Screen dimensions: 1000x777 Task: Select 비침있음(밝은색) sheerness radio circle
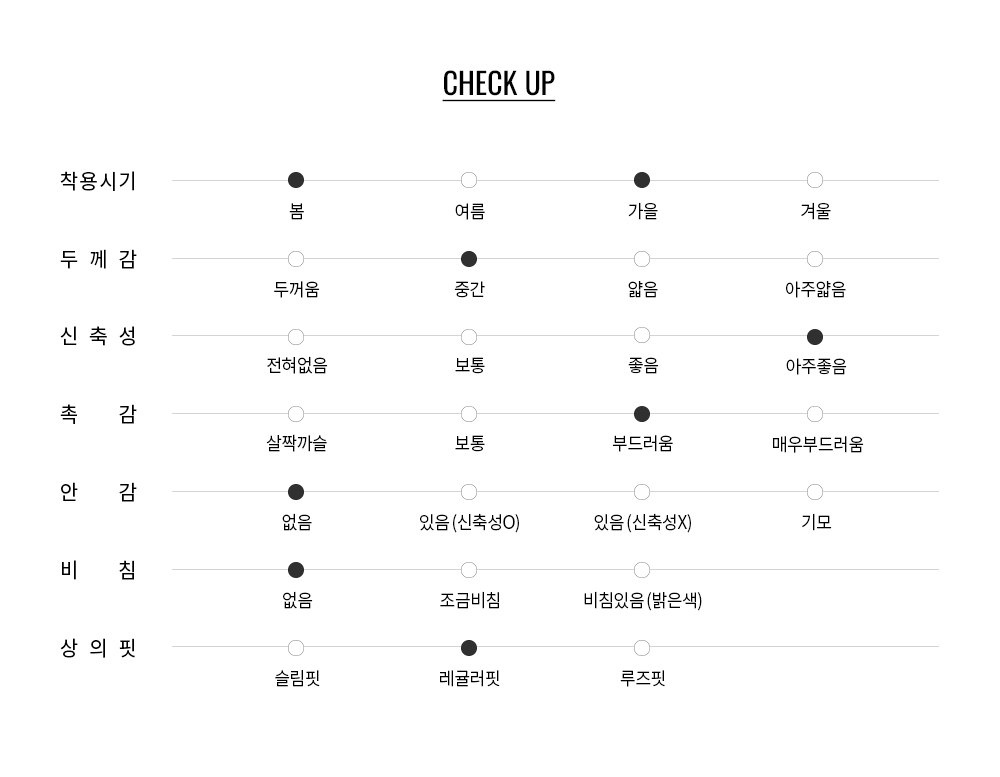(x=642, y=570)
